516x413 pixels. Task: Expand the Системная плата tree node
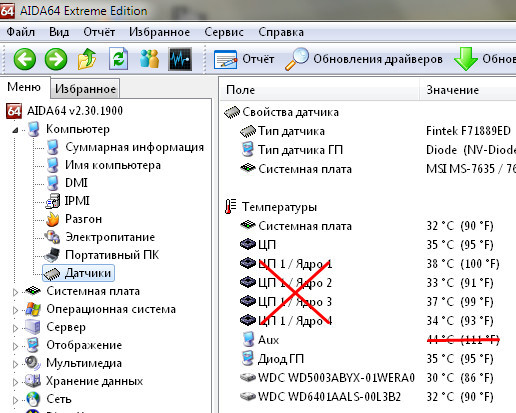tap(15, 292)
